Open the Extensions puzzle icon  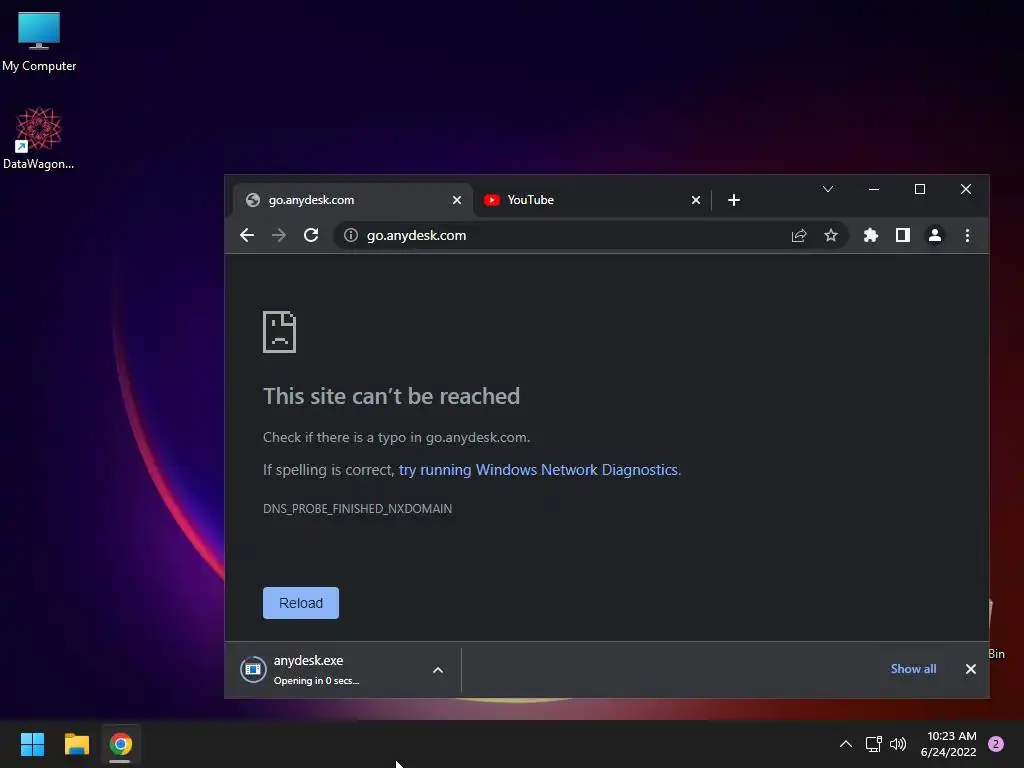pyautogui.click(x=871, y=235)
